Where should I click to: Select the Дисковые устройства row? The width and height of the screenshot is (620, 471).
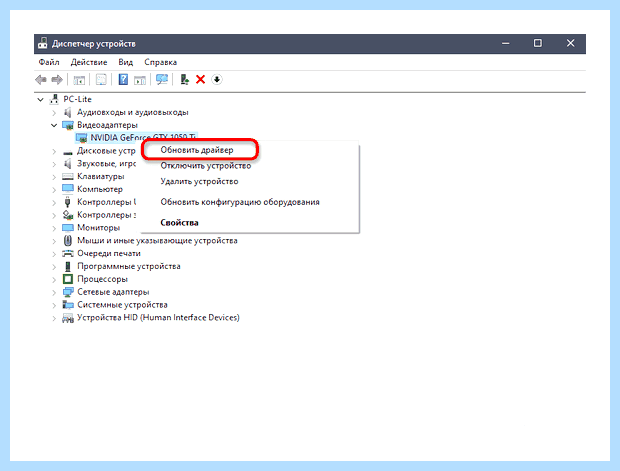point(106,151)
